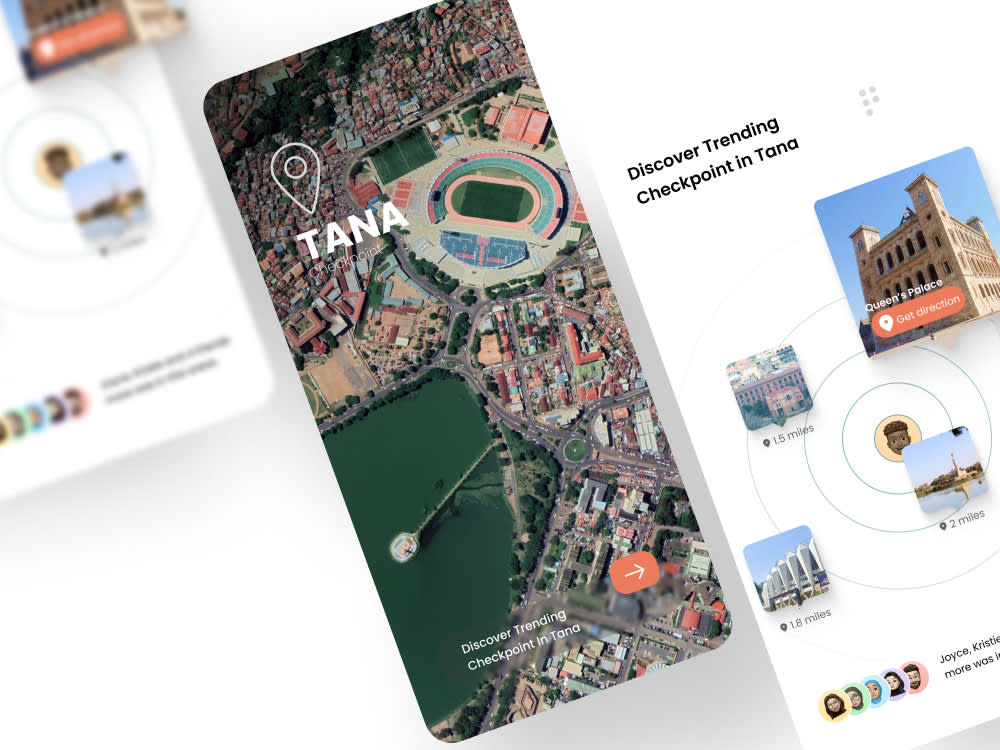Click the '1.5 miles' distance label
This screenshot has width=1000, height=750.
[x=789, y=436]
